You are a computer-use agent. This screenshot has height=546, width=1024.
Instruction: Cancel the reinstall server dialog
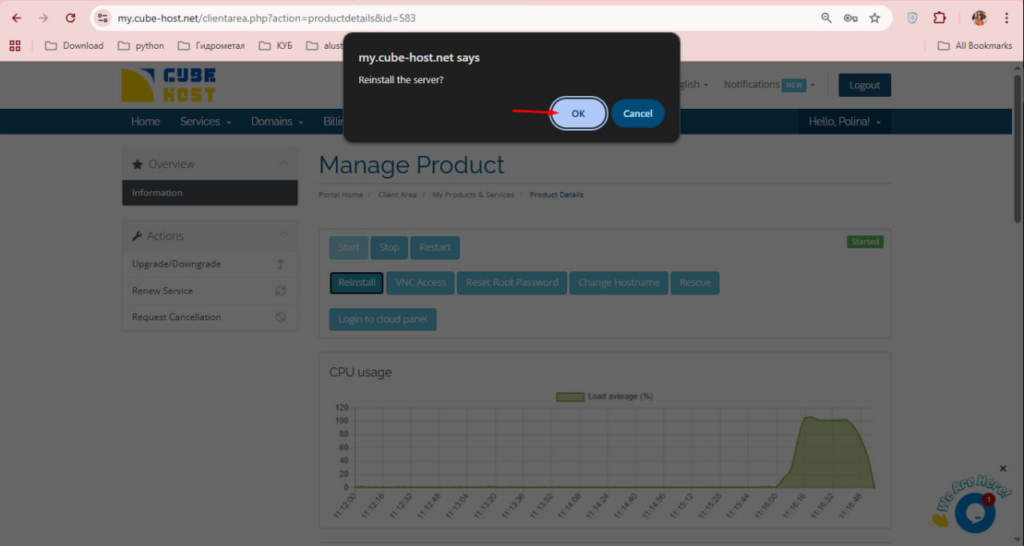(x=637, y=113)
